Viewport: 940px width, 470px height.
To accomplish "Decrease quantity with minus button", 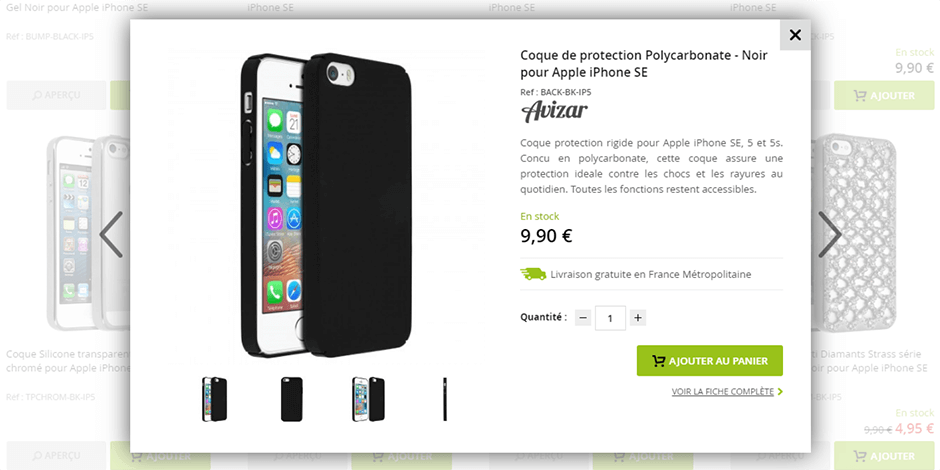I will pos(583,318).
